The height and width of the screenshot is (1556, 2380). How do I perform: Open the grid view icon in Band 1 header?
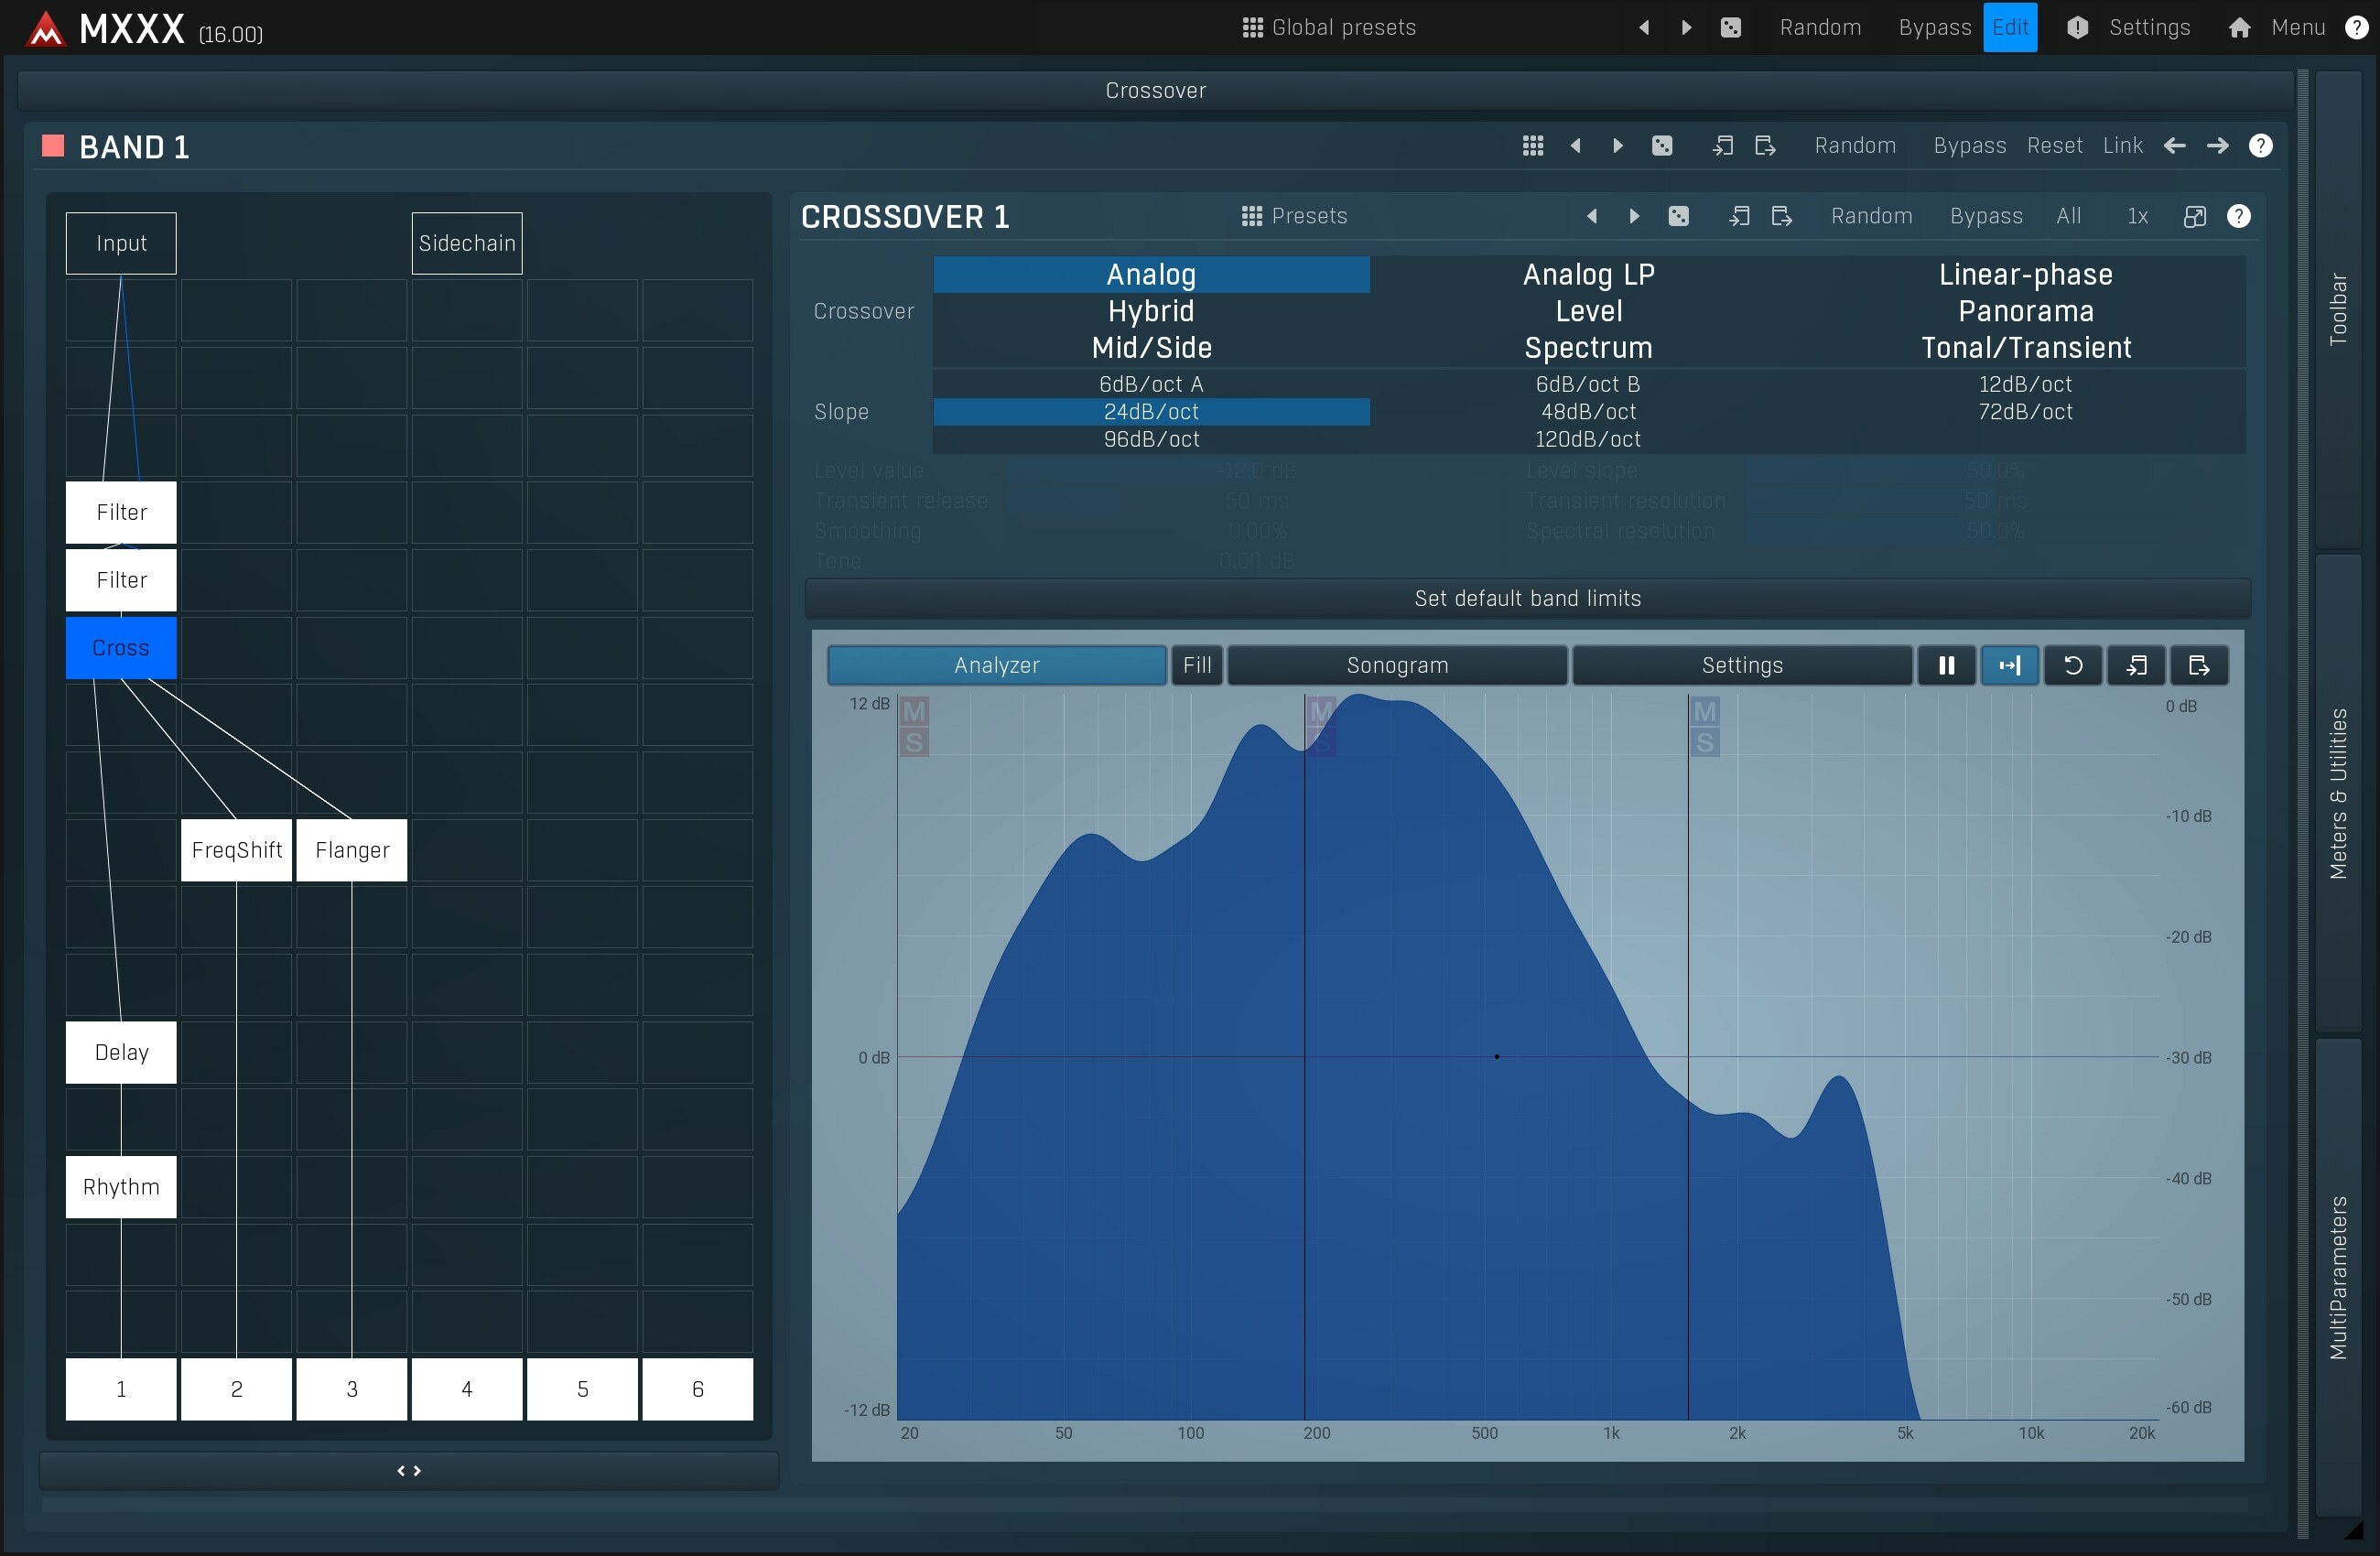1533,146
